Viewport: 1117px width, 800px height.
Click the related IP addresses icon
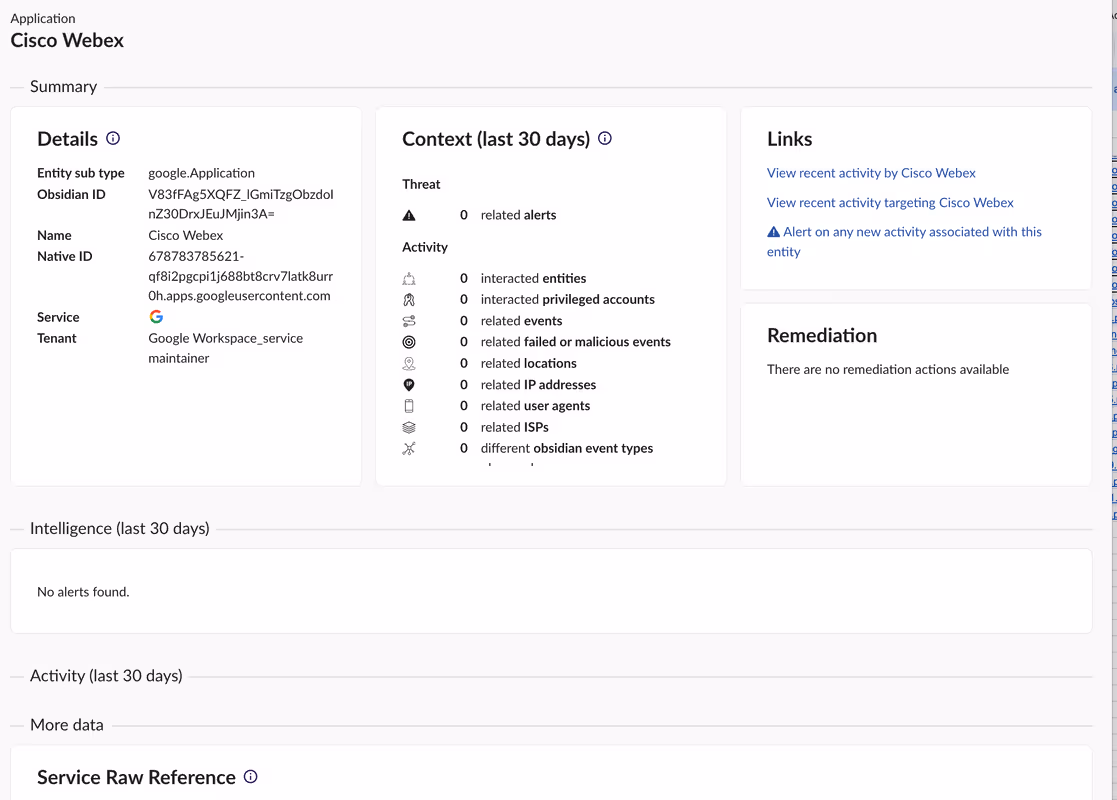[x=409, y=385]
